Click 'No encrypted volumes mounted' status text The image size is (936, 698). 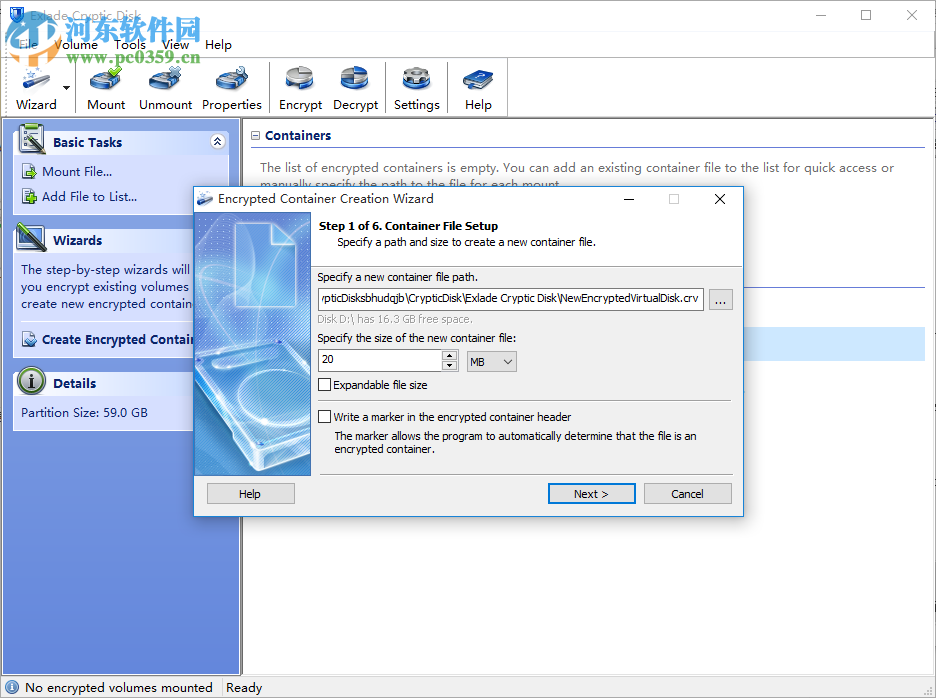tap(119, 688)
